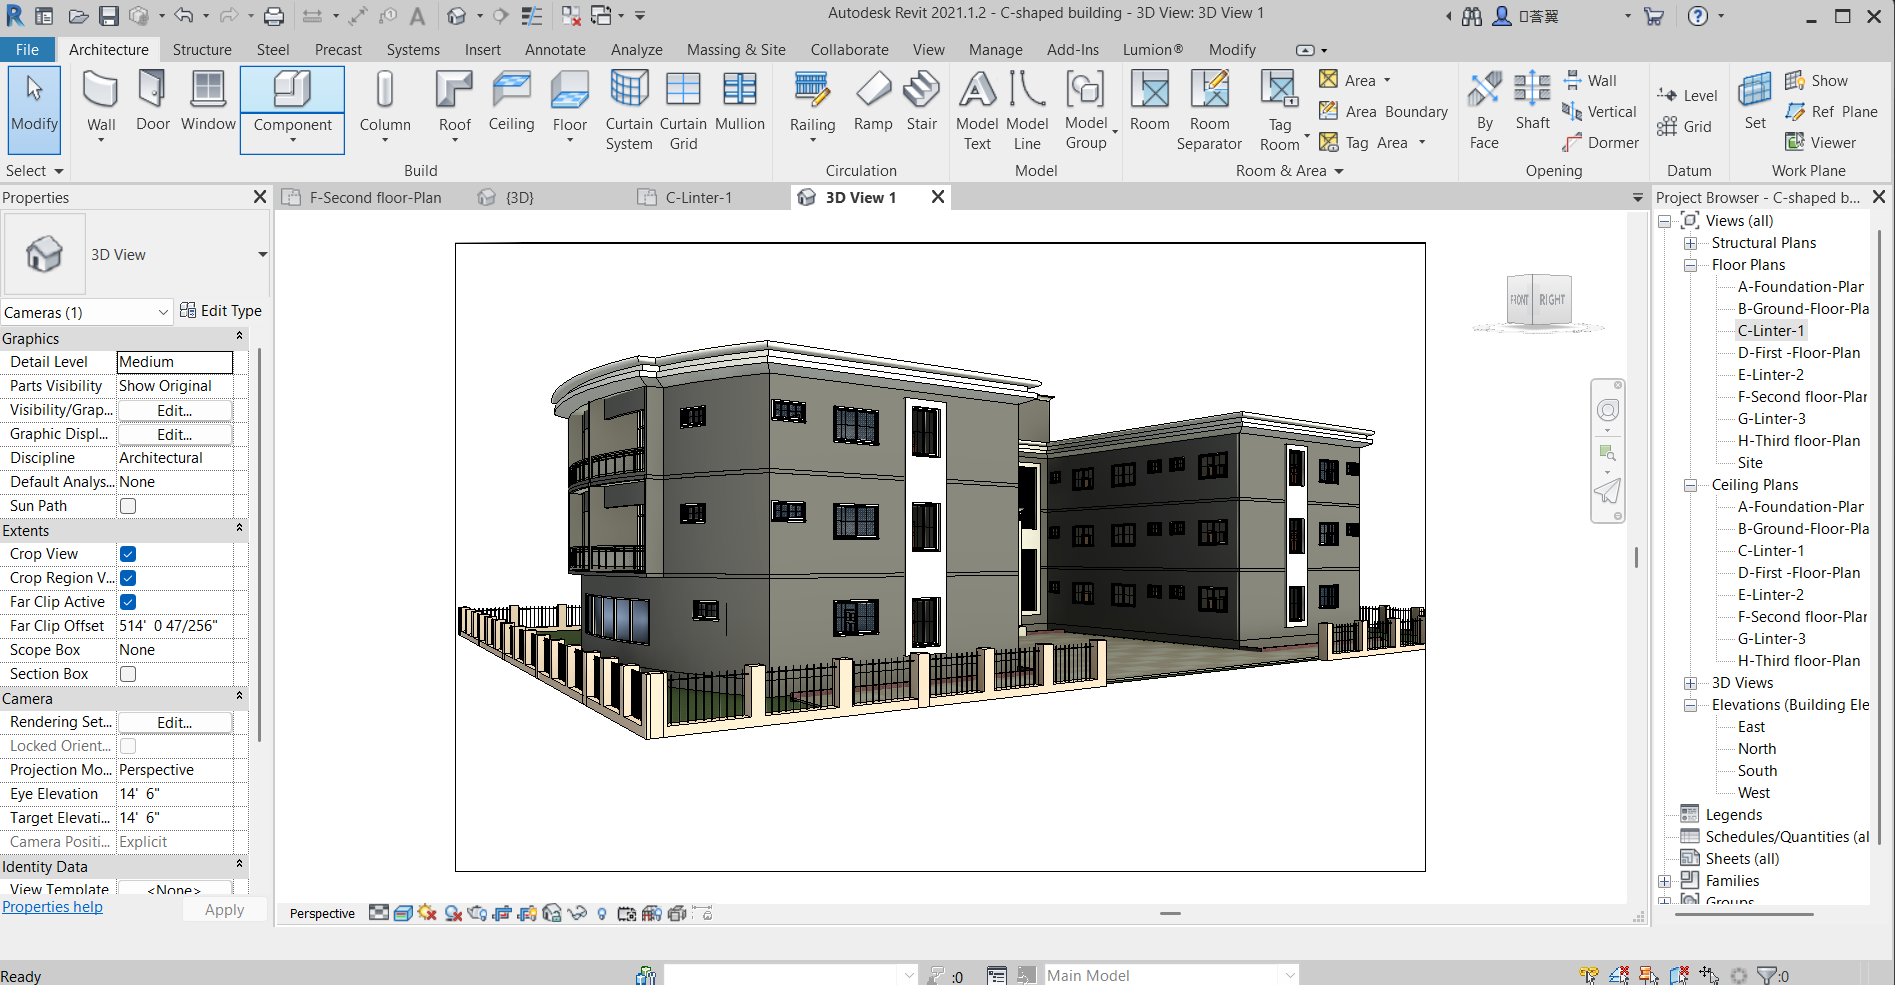The image size is (1895, 985).
Task: Select D-First -Floor-Plan under Floor Plans
Action: coord(1799,353)
